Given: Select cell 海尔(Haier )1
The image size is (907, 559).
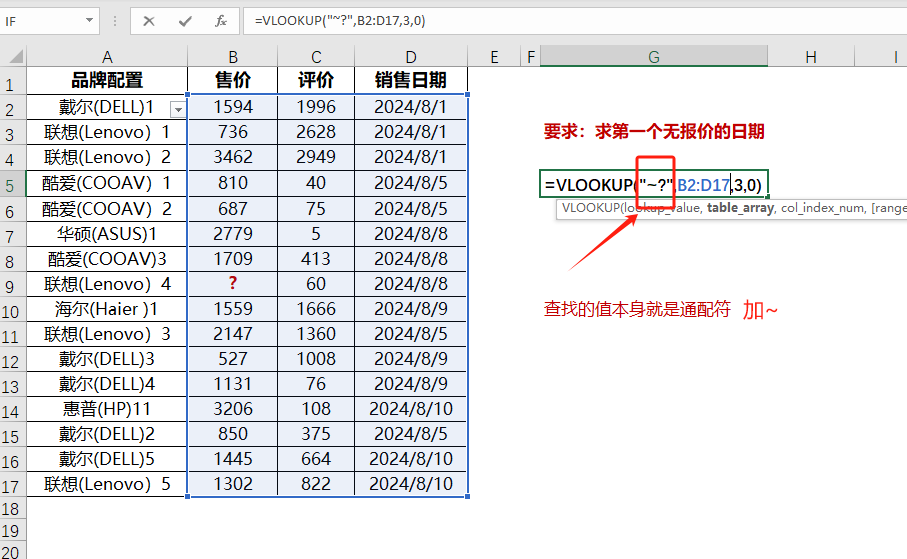Looking at the screenshot, I should (107, 309).
